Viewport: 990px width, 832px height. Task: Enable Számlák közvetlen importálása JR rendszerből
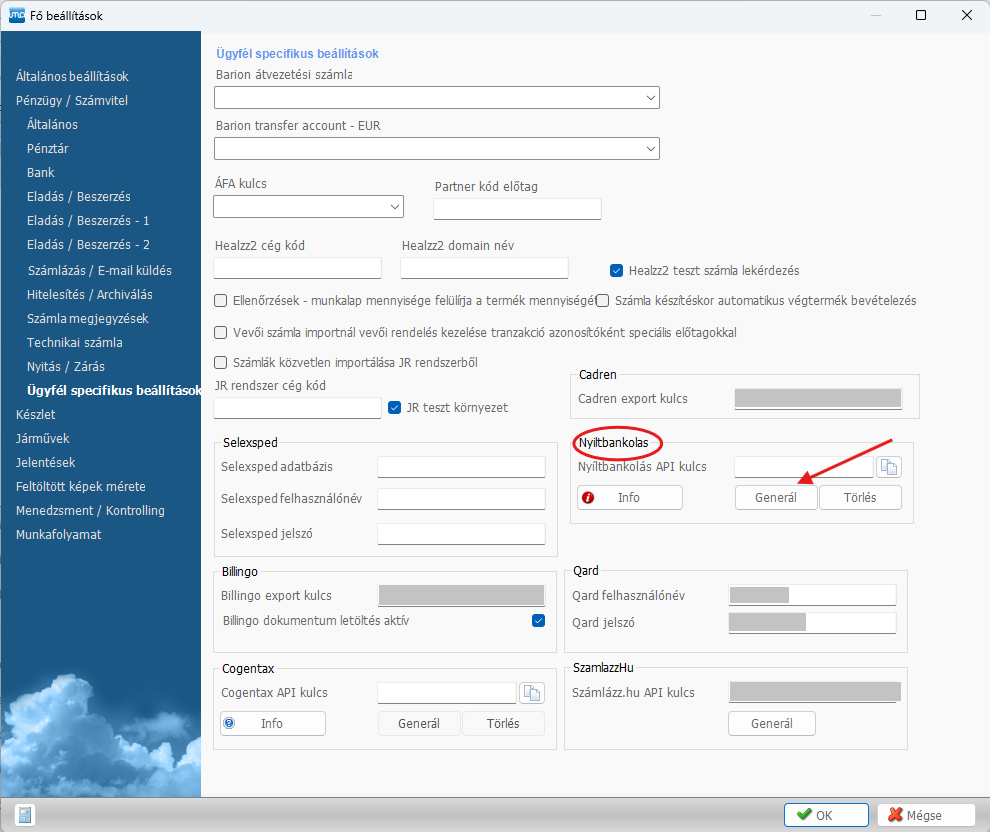click(221, 362)
